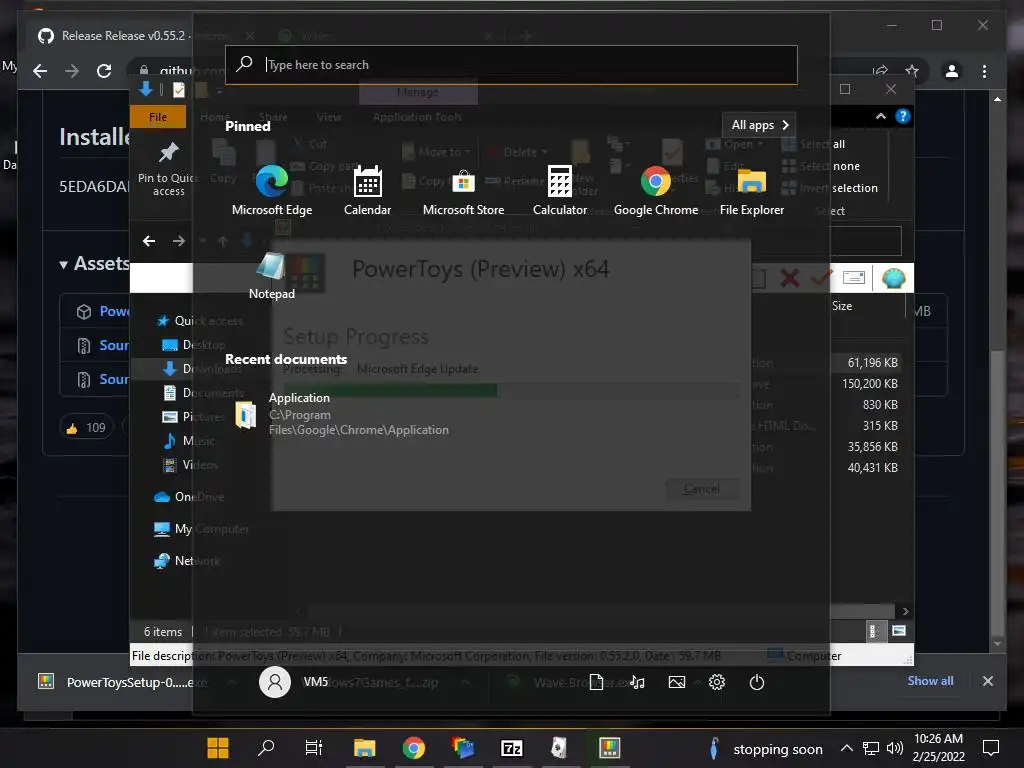The image size is (1024, 768).
Task: Click the '6 items' status text
Action: point(163,632)
